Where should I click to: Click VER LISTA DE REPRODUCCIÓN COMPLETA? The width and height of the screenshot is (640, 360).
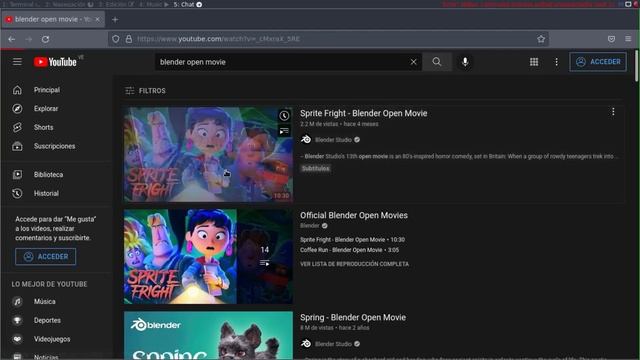point(355,264)
